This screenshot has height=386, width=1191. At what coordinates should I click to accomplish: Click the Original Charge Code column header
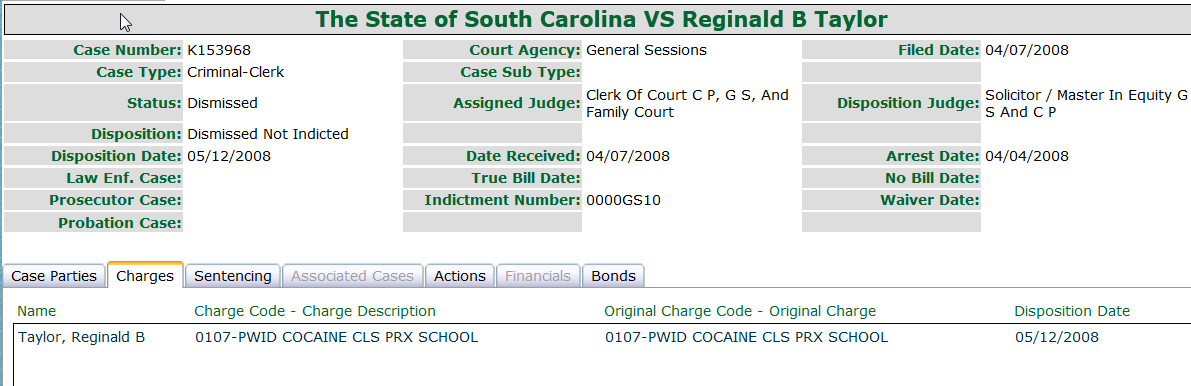[x=740, y=311]
